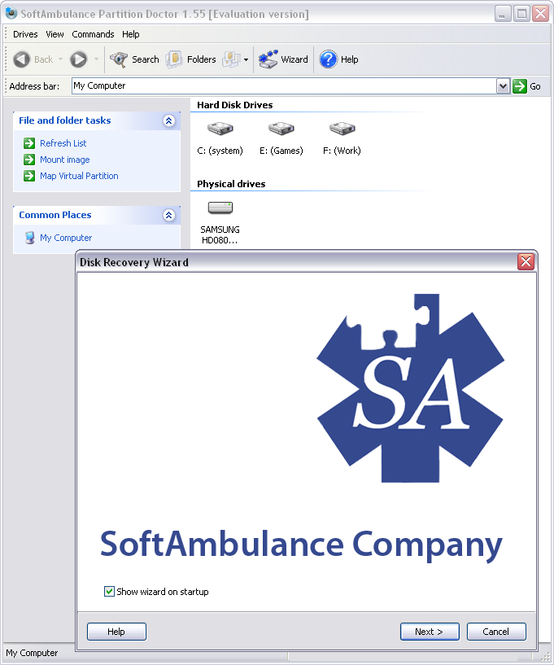
Task: Select the SAMSUNG HD080 physical drive
Action: point(220,222)
